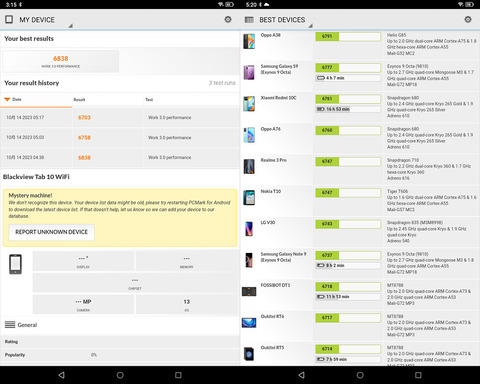480x384 pixels.
Task: Select the Camera MP spec tile
Action: 83,304
